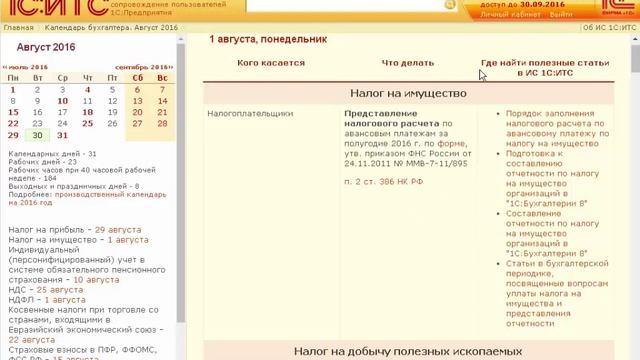This screenshot has width=640, height=360.
Task: Go to Главная breadcrumb
Action: pyautogui.click(x=18, y=28)
